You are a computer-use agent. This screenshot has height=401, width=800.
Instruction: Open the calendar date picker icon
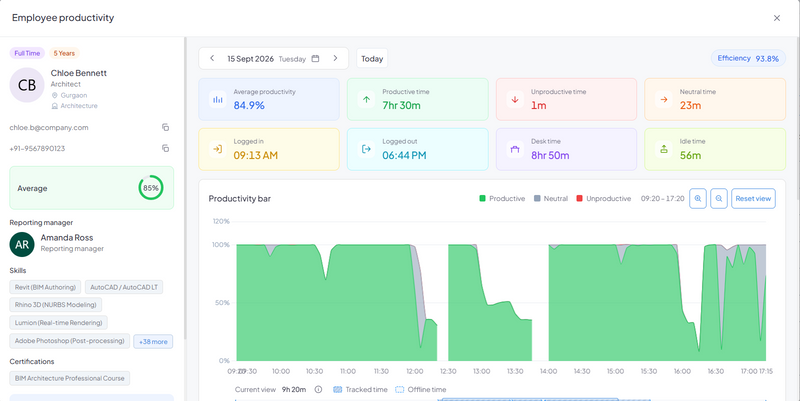point(315,58)
